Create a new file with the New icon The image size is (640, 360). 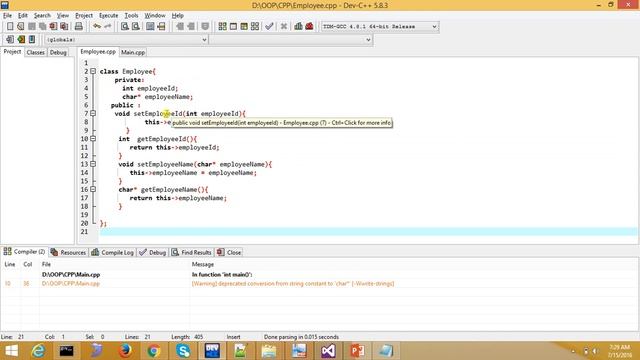pos(10,26)
